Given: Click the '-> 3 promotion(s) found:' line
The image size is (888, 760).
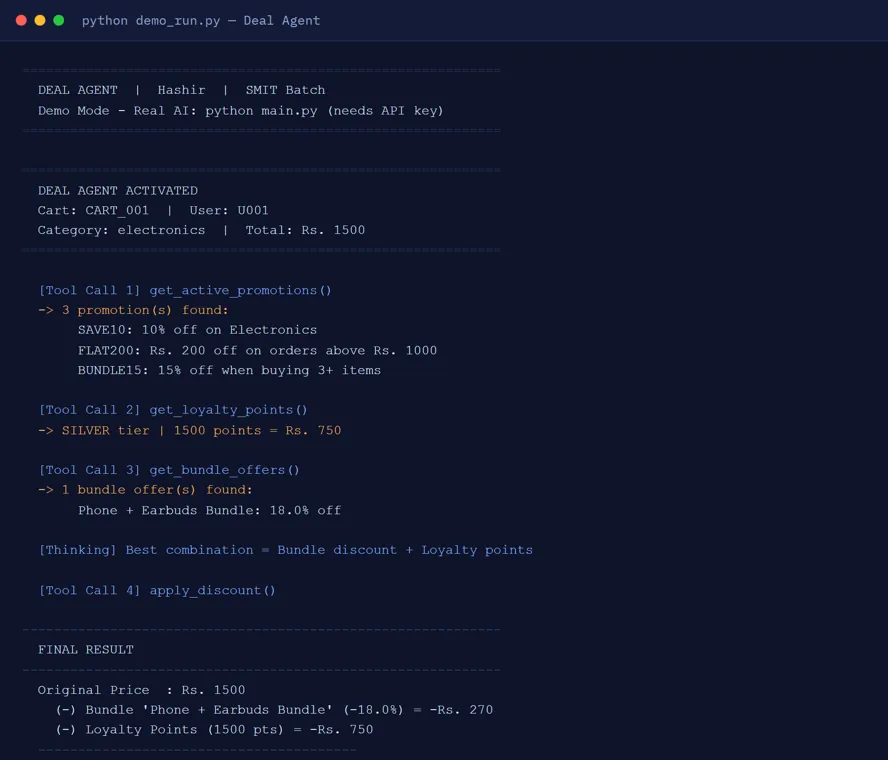Looking at the screenshot, I should point(133,310).
